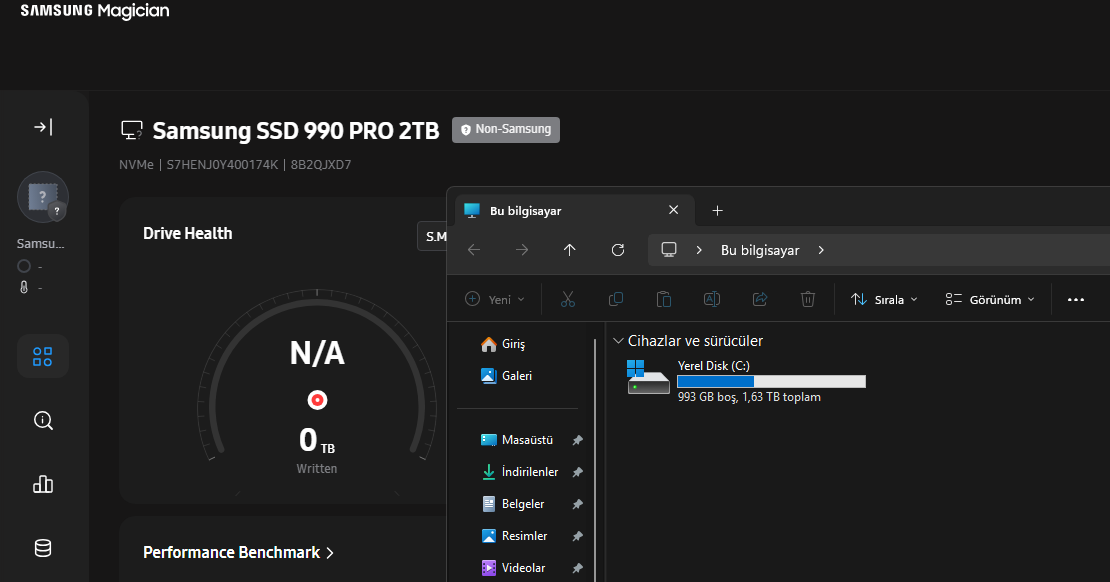Click the Non-Samsung badge

click(x=505, y=130)
